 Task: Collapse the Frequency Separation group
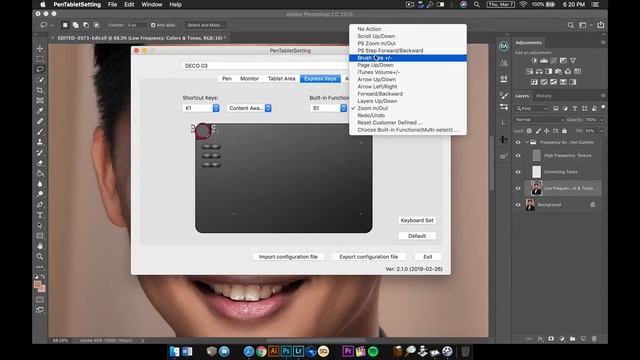pyautogui.click(x=527, y=142)
